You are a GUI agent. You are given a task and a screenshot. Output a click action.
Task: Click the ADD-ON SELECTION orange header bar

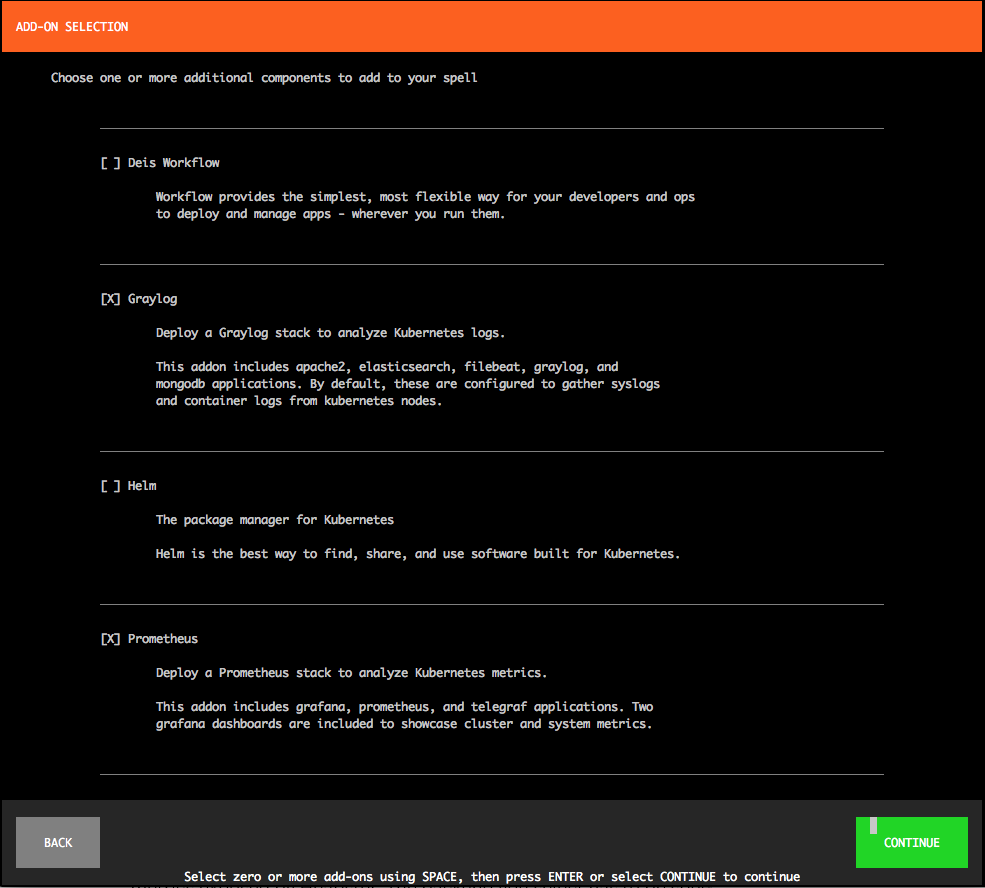(492, 27)
